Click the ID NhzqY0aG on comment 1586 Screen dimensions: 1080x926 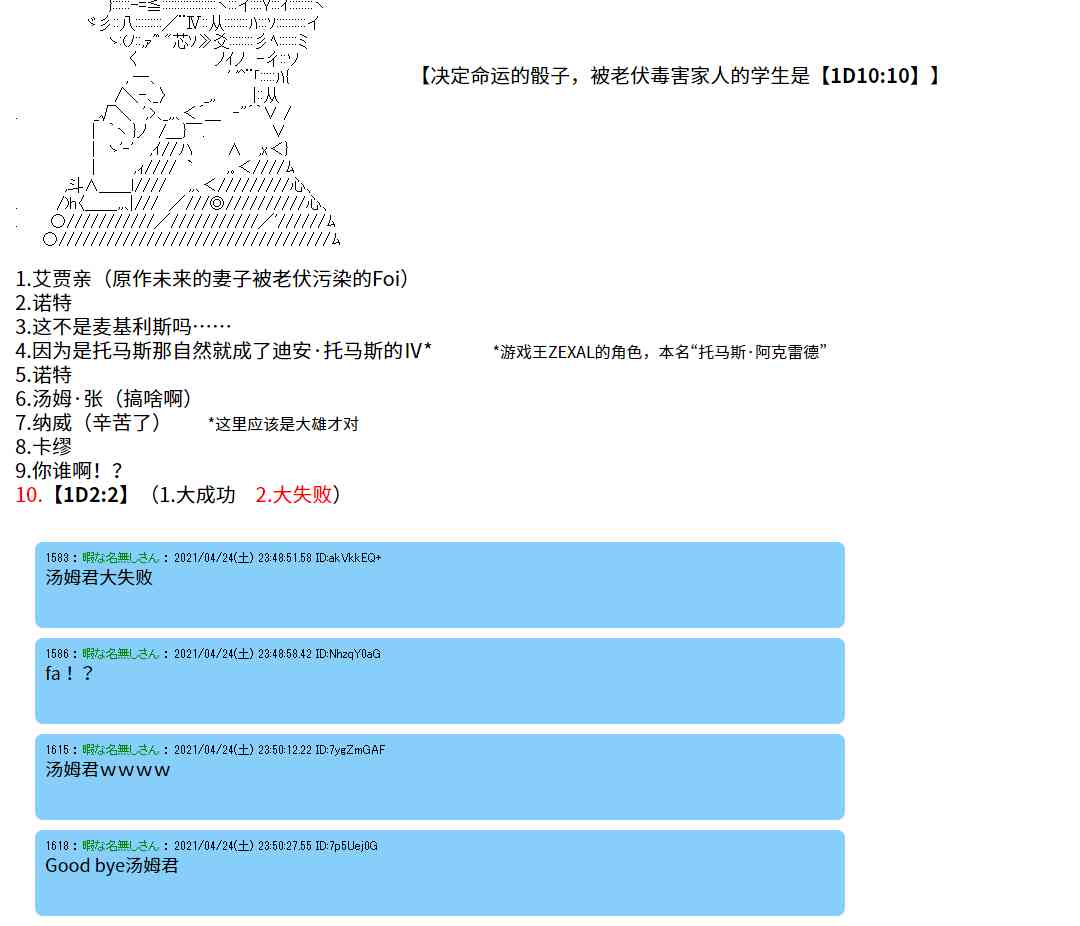coord(347,654)
